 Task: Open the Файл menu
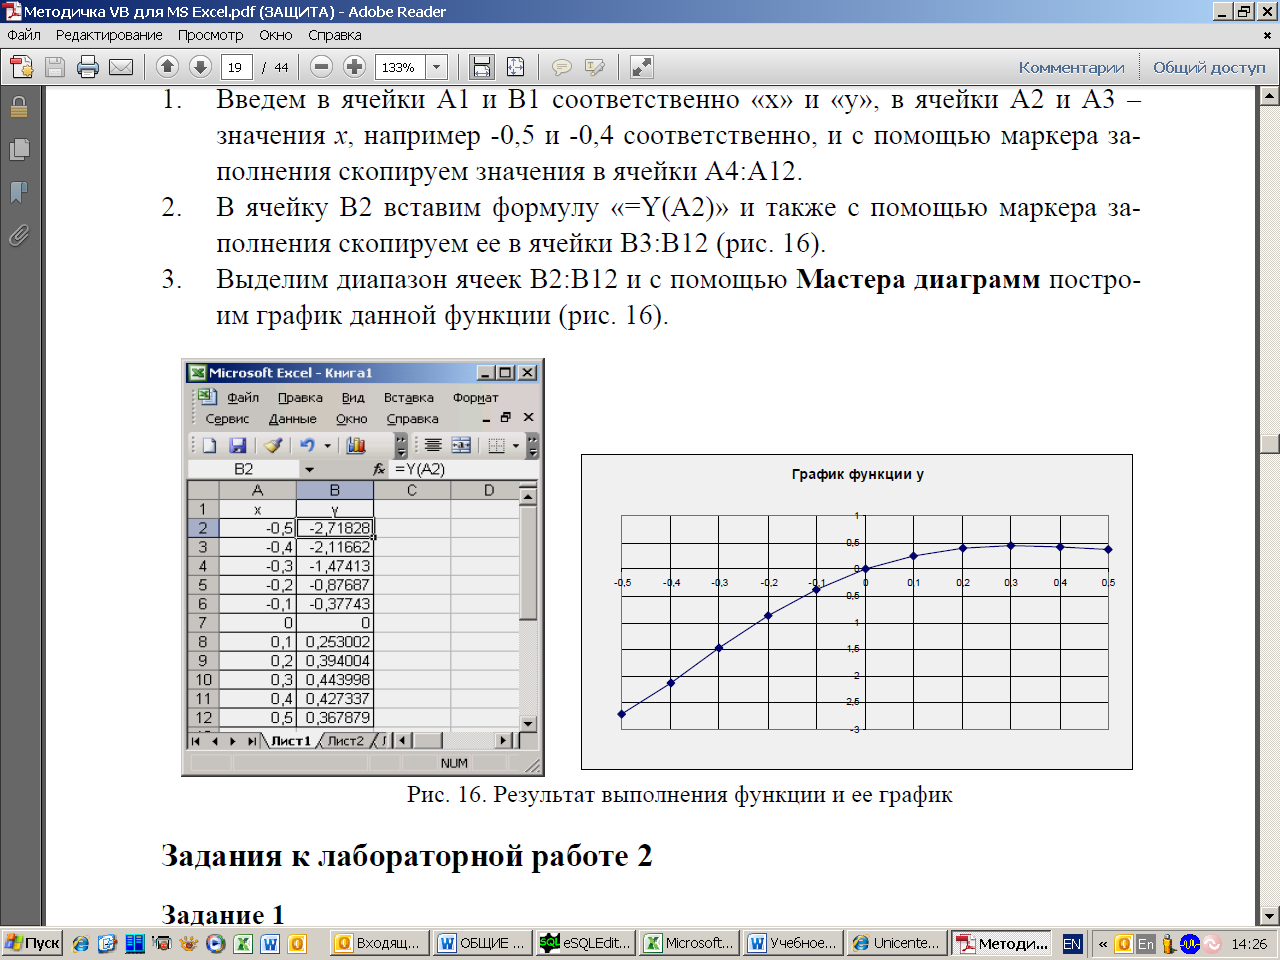pos(24,35)
